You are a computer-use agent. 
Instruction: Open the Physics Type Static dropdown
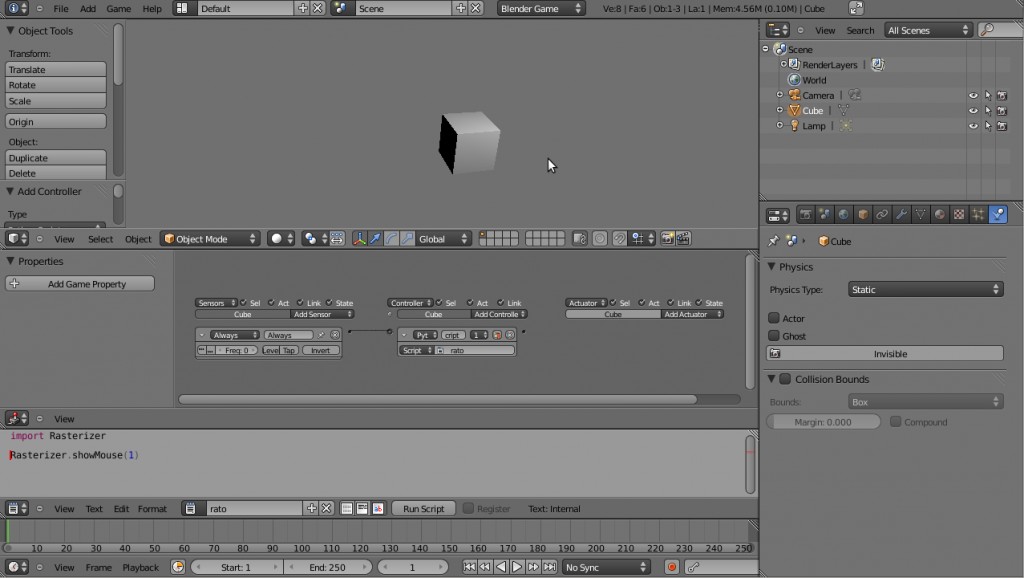click(x=924, y=289)
